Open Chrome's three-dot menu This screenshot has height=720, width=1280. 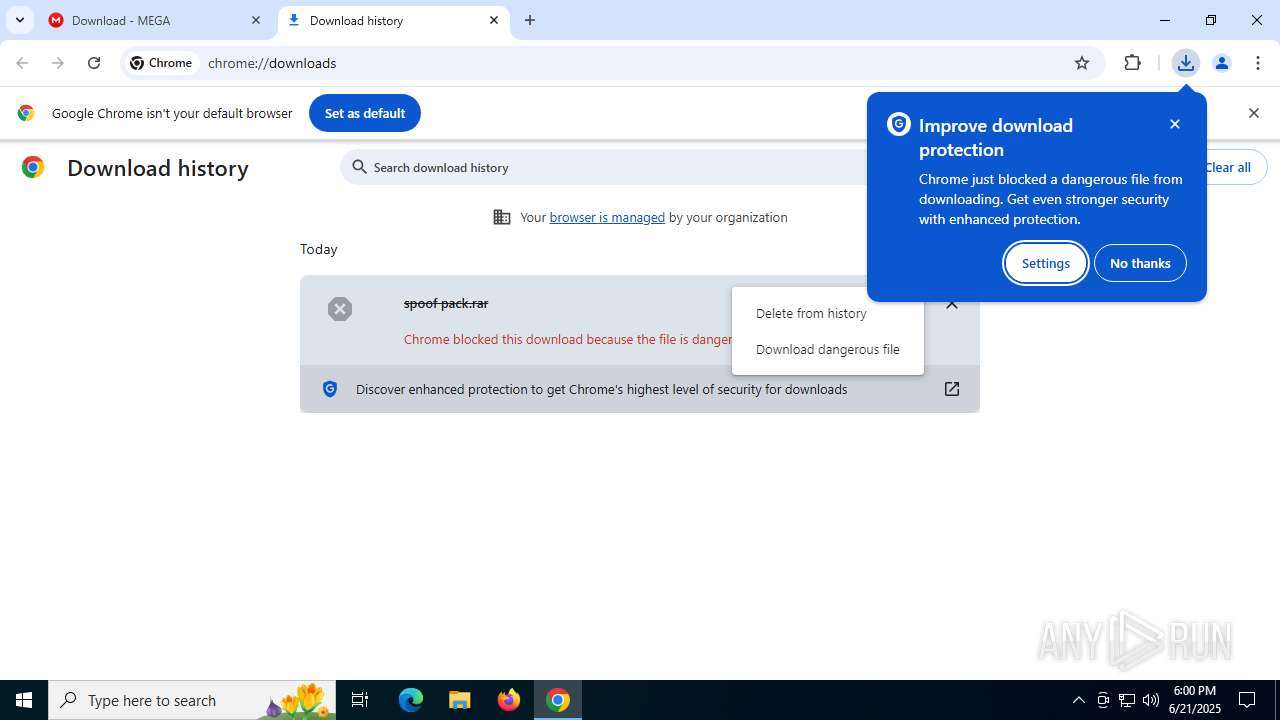tap(1258, 63)
